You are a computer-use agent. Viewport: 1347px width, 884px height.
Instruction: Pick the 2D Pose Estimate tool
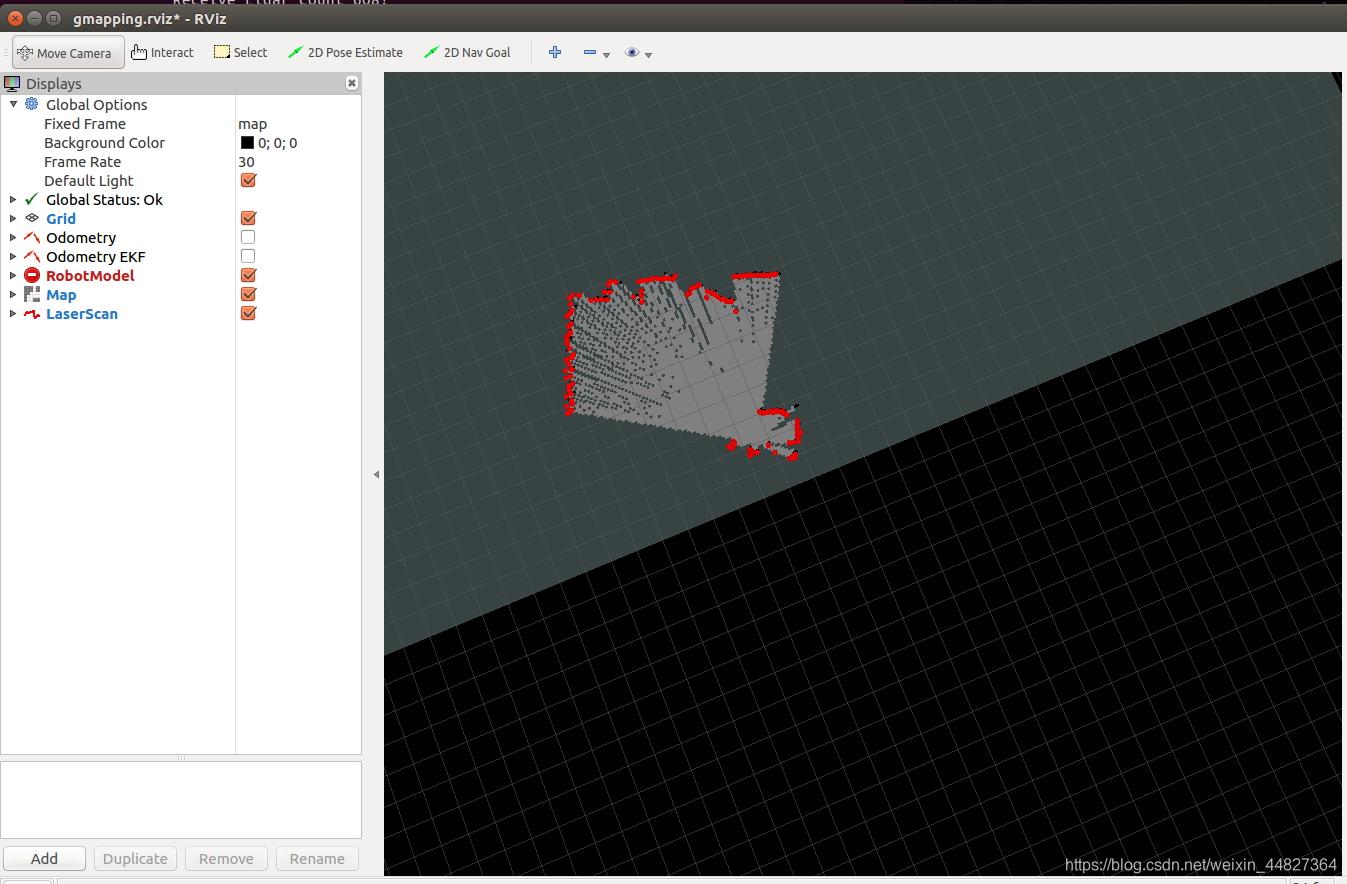(345, 53)
